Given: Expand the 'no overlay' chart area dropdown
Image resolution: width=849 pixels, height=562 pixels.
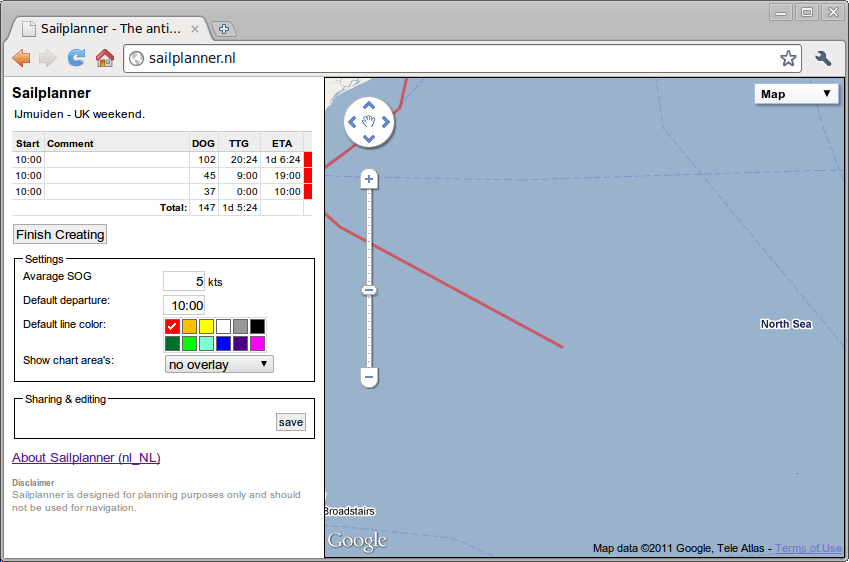Looking at the screenshot, I should pyautogui.click(x=219, y=364).
